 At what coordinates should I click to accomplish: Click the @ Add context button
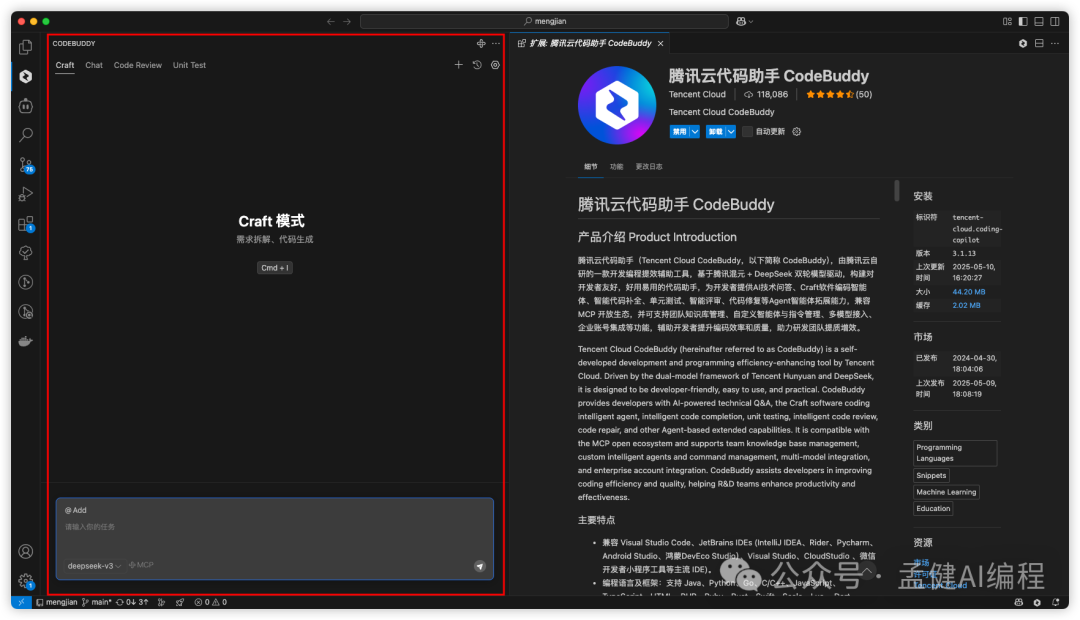point(76,510)
